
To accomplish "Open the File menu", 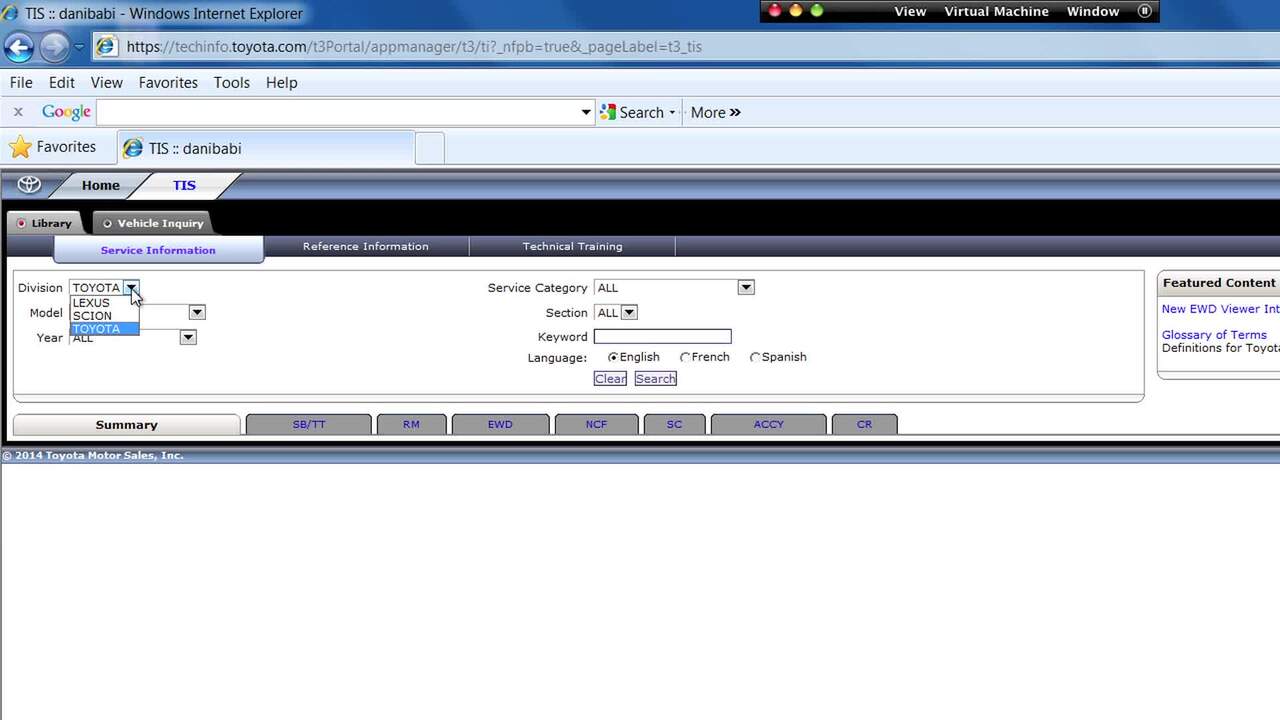I will pos(21,83).
